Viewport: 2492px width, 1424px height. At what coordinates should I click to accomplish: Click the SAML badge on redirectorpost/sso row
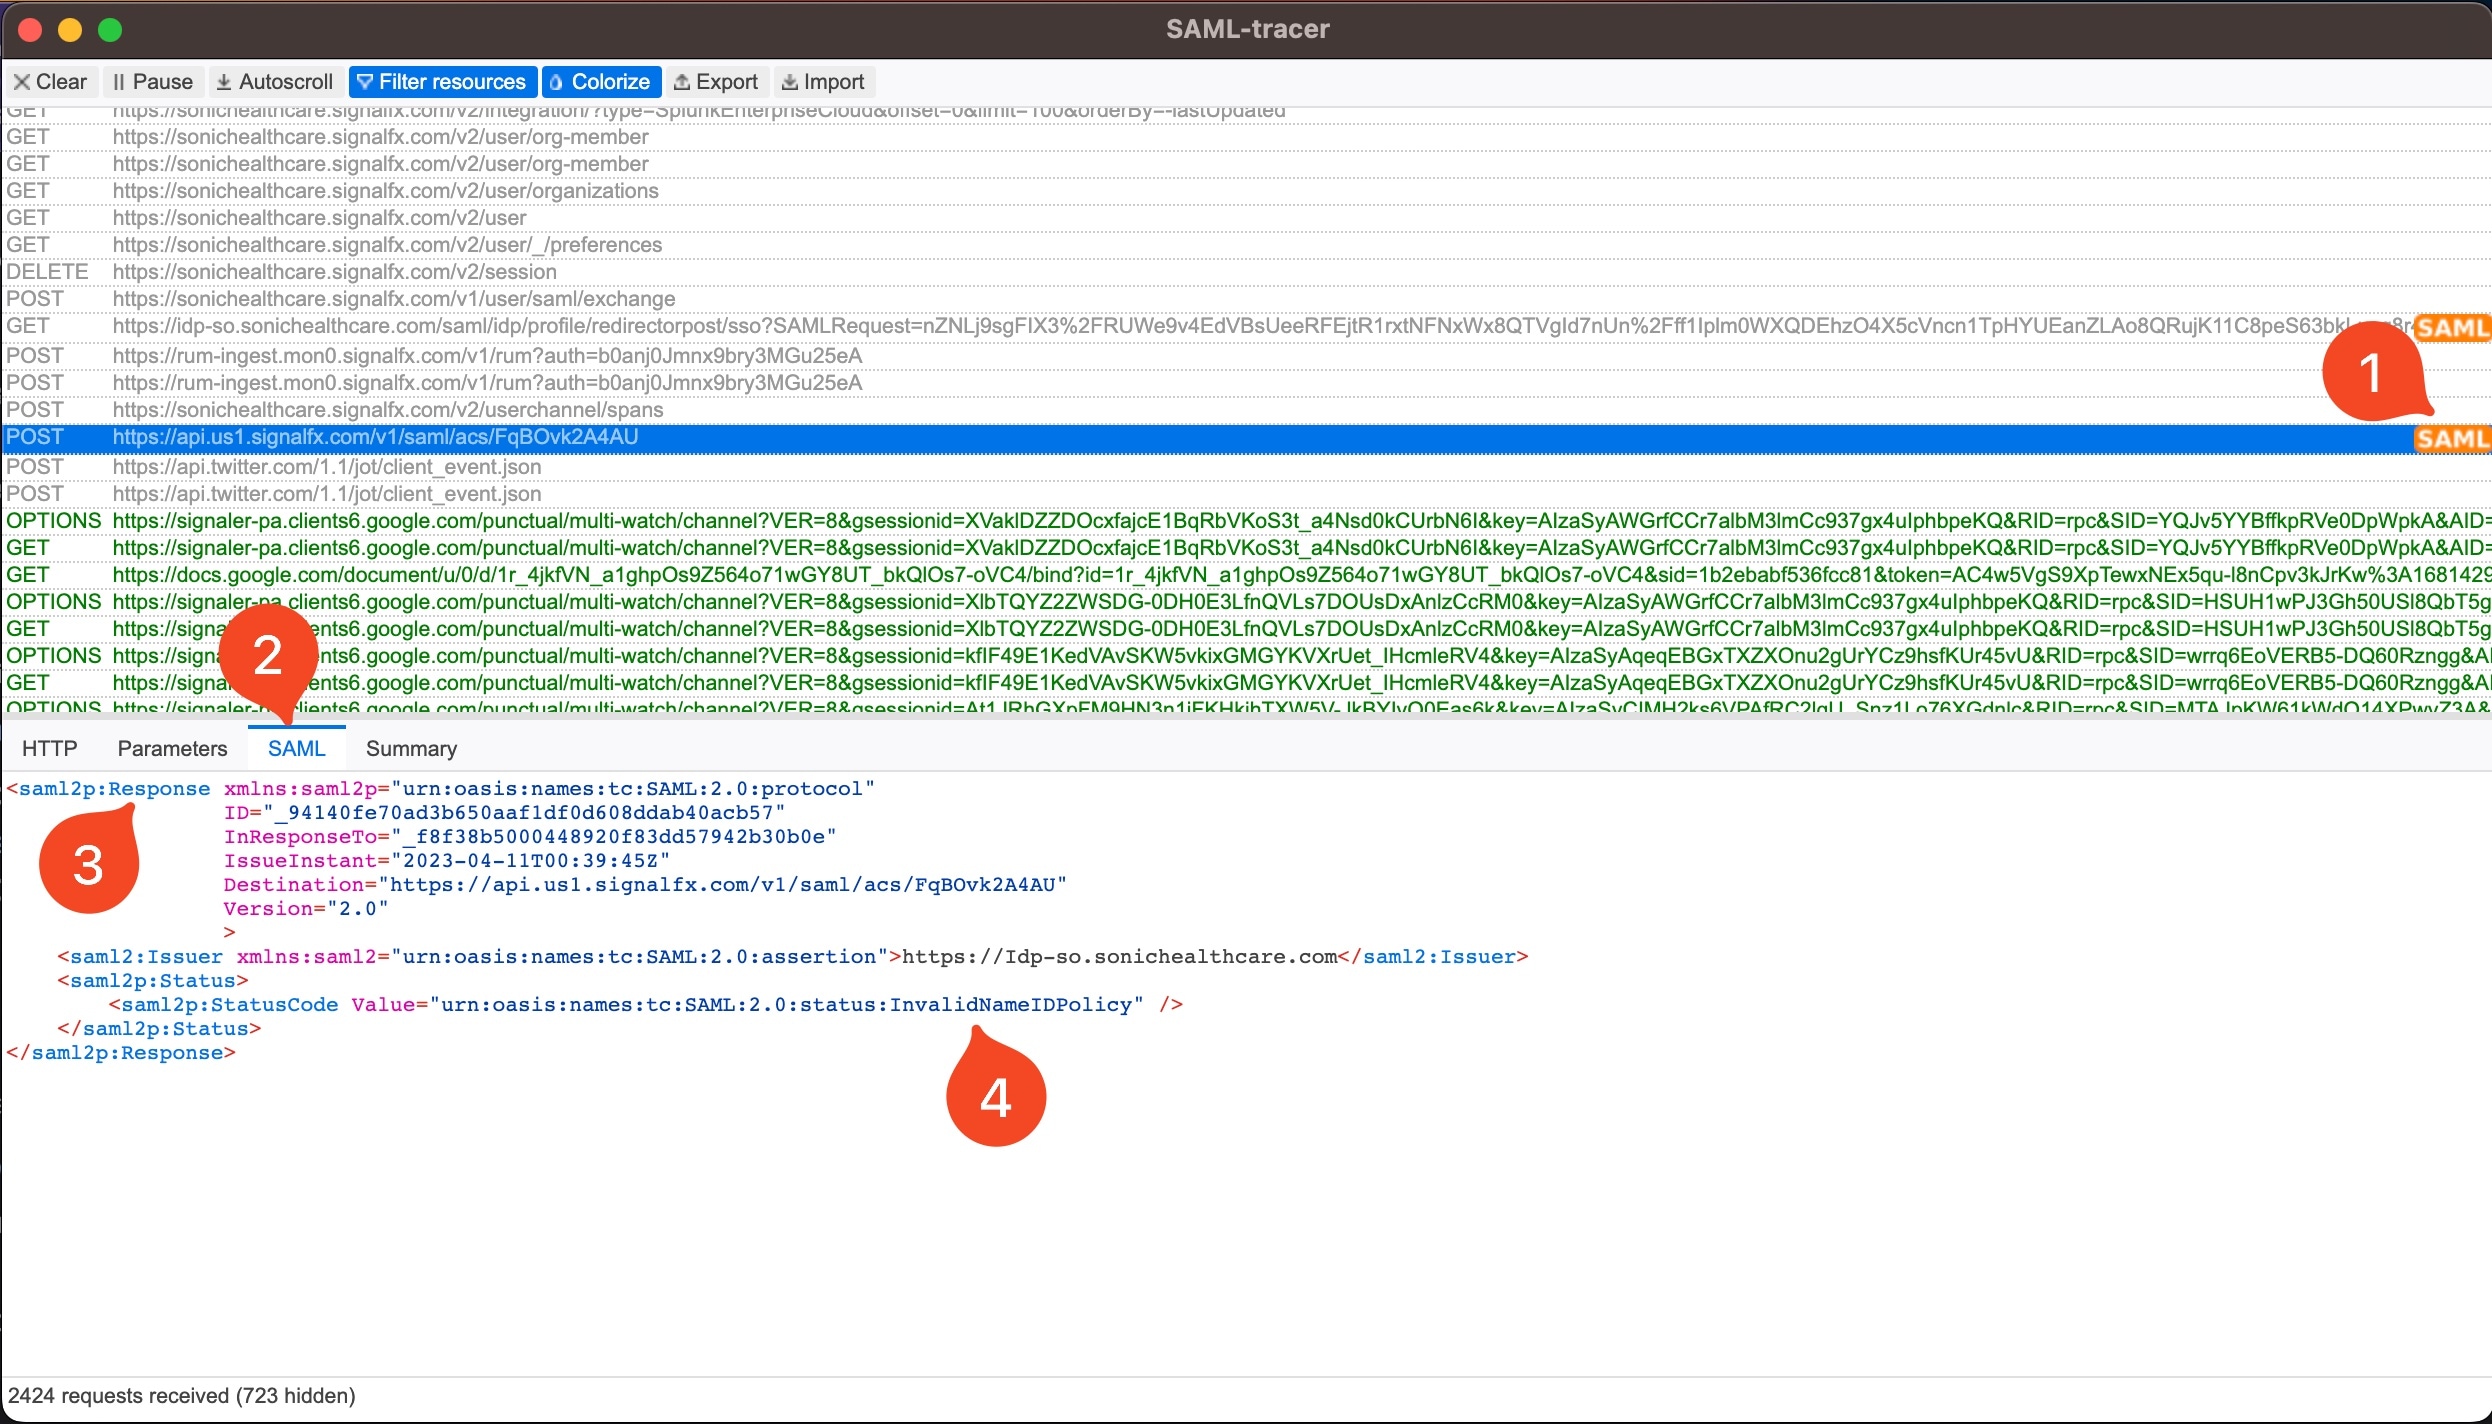(2451, 327)
